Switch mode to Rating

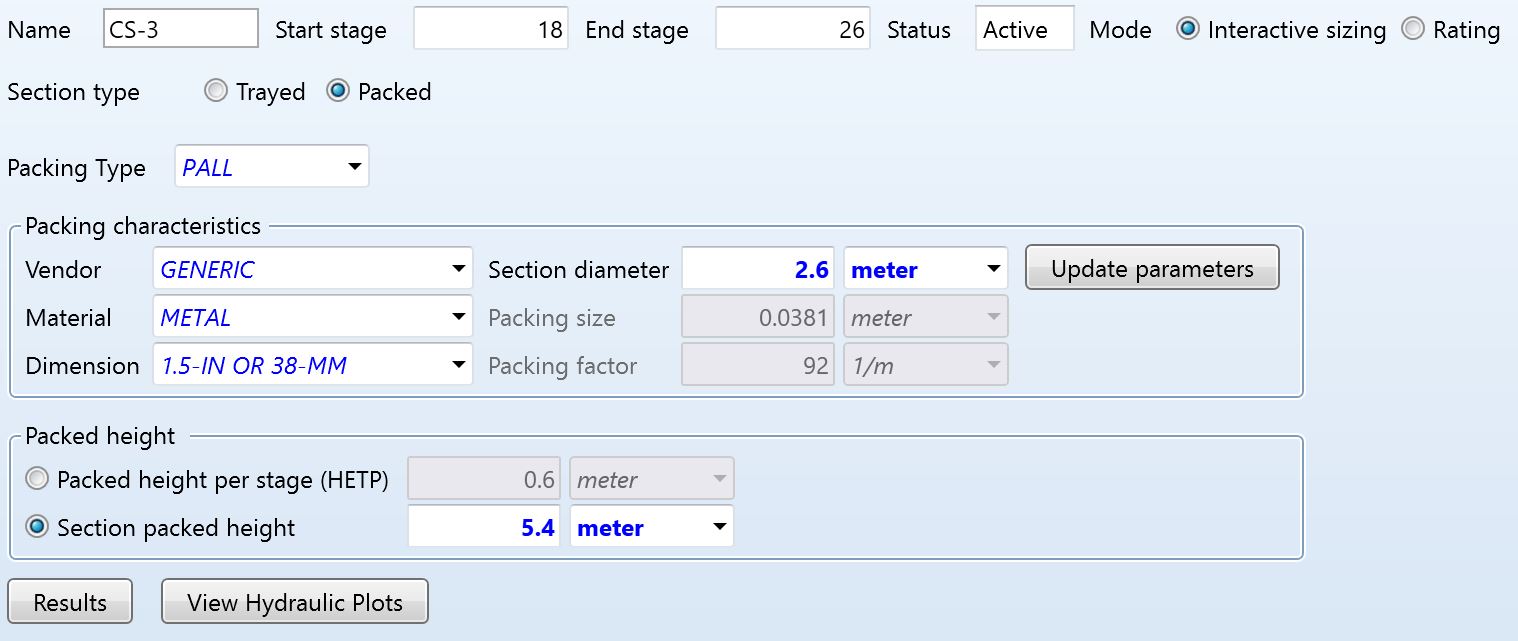tap(1413, 30)
